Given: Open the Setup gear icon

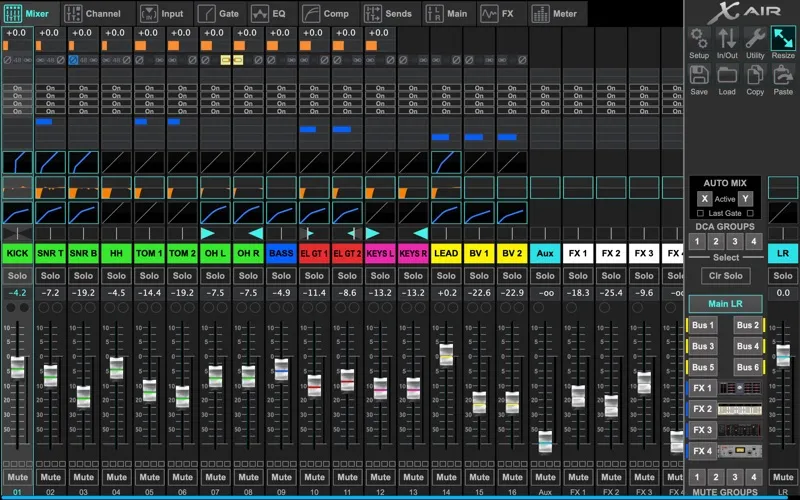Looking at the screenshot, I should (x=699, y=38).
